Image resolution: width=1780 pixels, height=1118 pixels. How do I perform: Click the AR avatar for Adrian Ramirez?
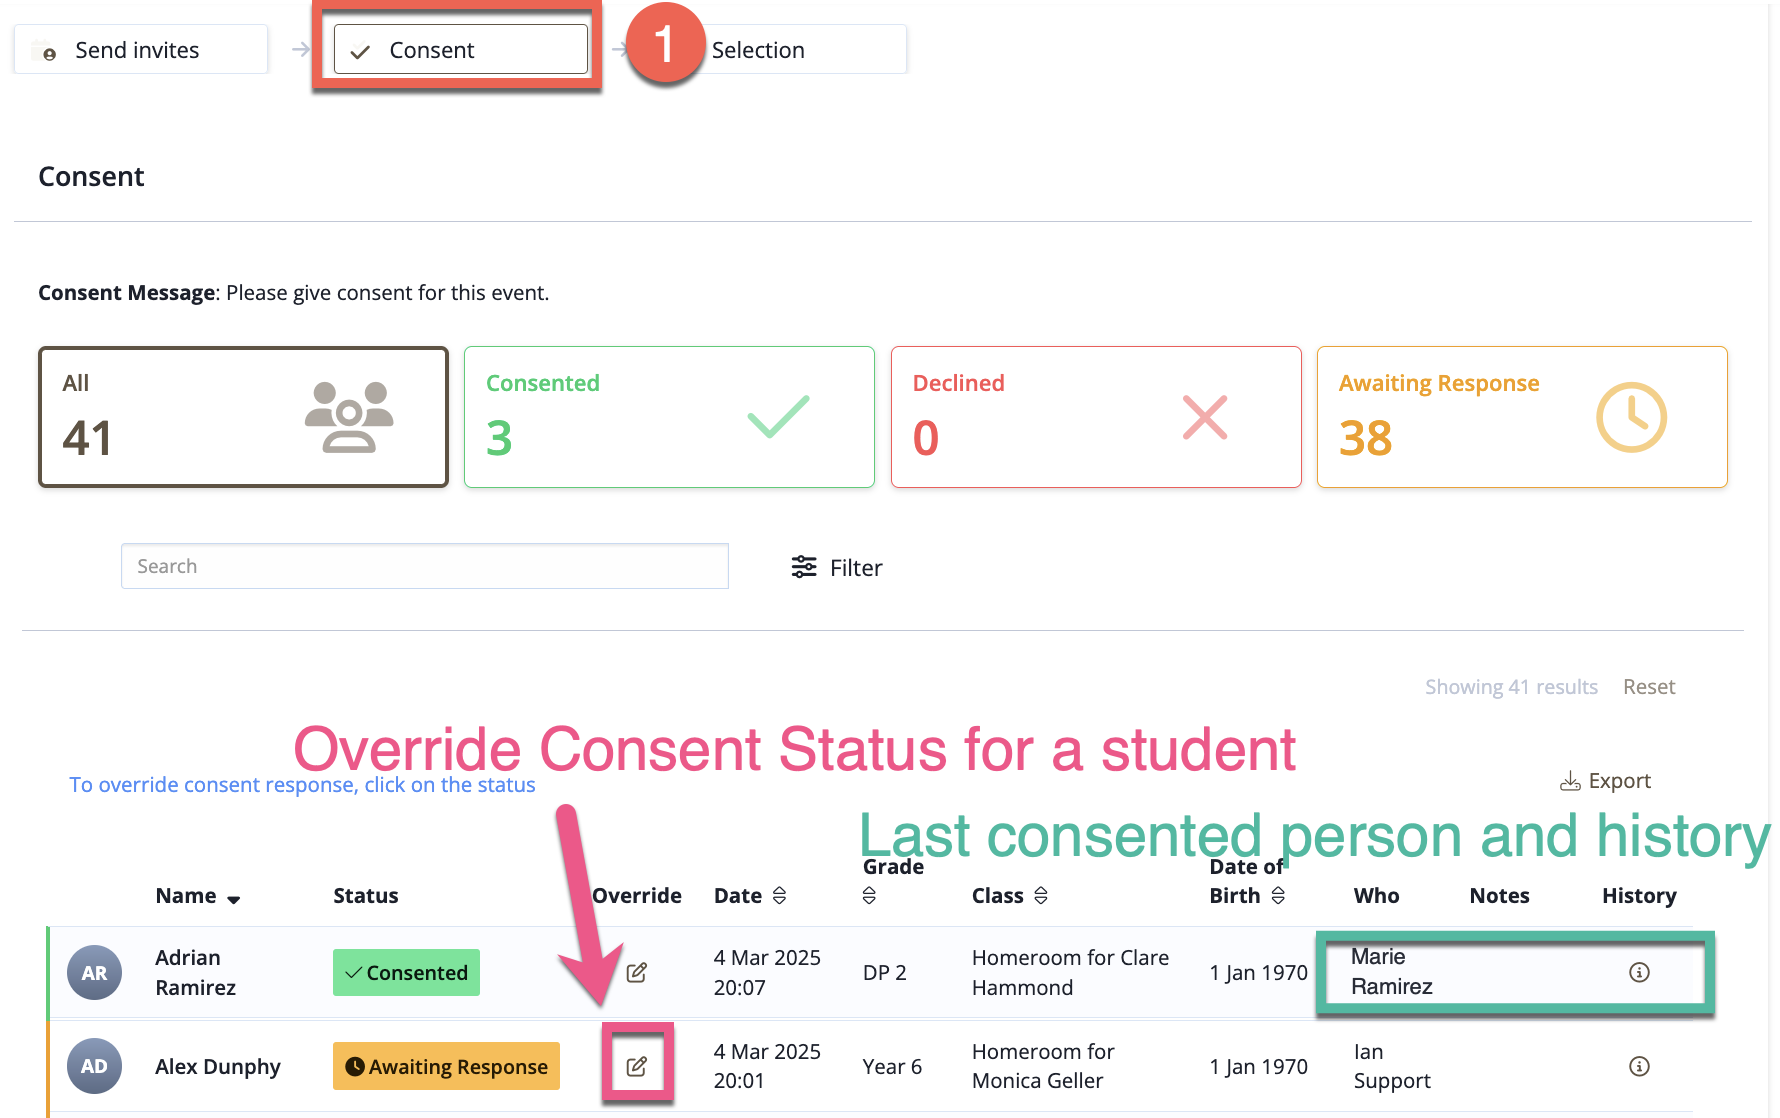coord(94,972)
